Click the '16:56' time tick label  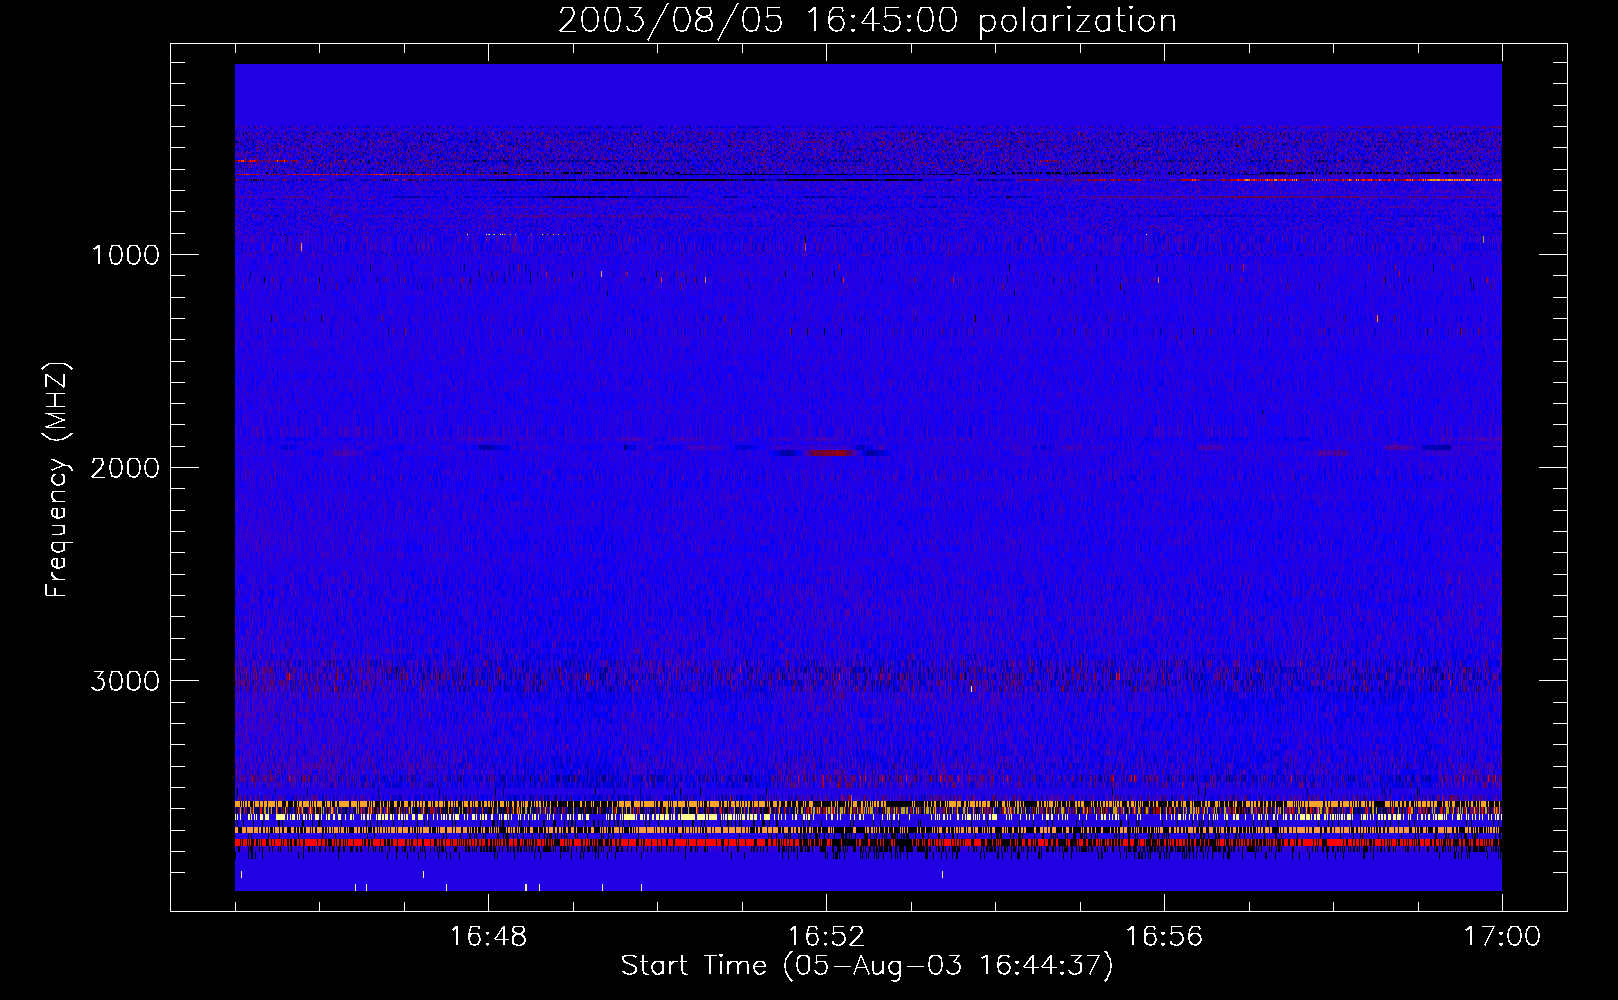(1164, 937)
